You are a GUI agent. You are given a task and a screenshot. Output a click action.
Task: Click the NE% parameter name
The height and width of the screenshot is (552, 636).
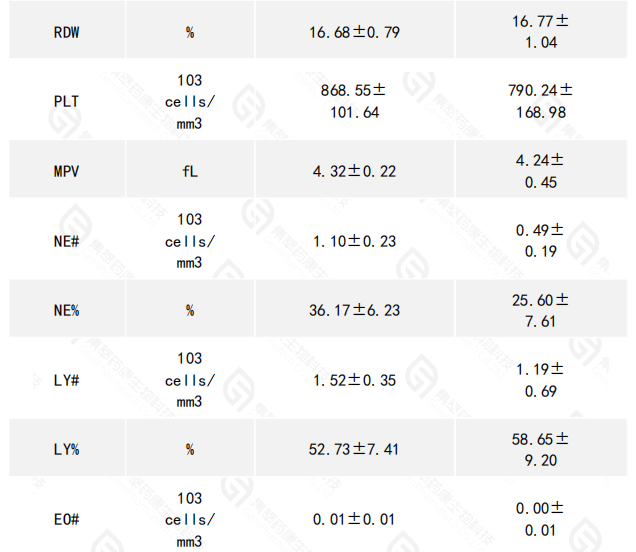coord(66,310)
